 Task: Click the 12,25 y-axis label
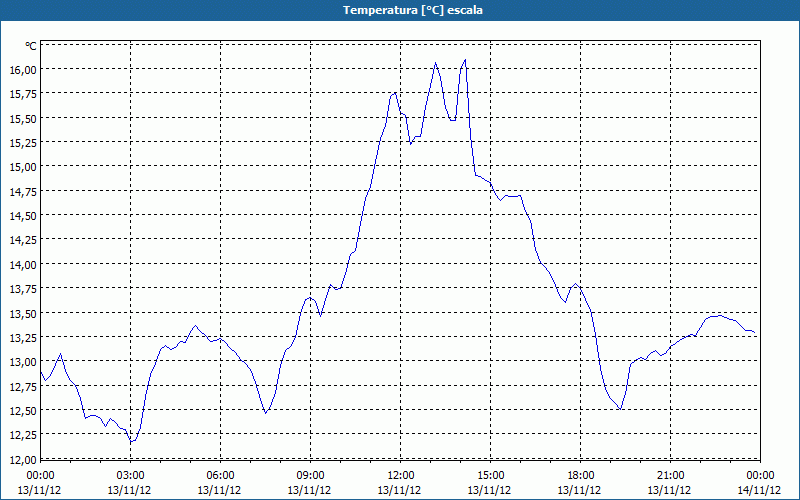pos(23,435)
